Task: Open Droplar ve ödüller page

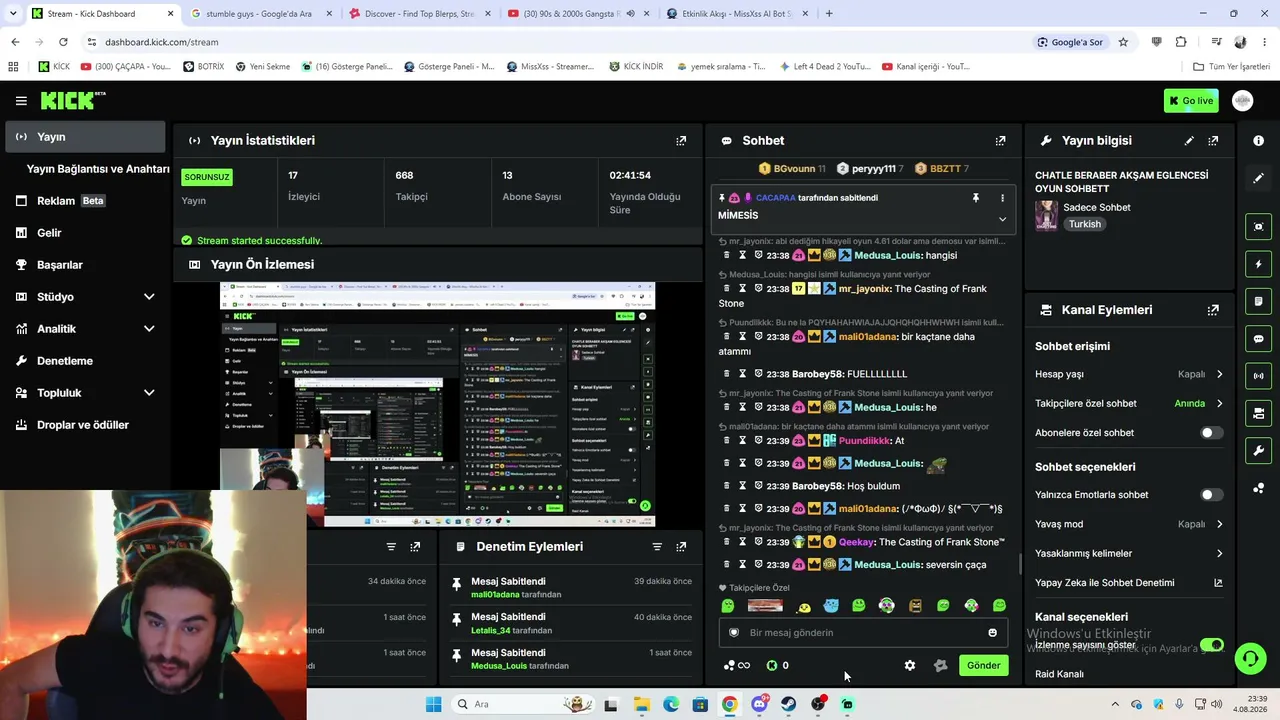Action: tap(85, 425)
